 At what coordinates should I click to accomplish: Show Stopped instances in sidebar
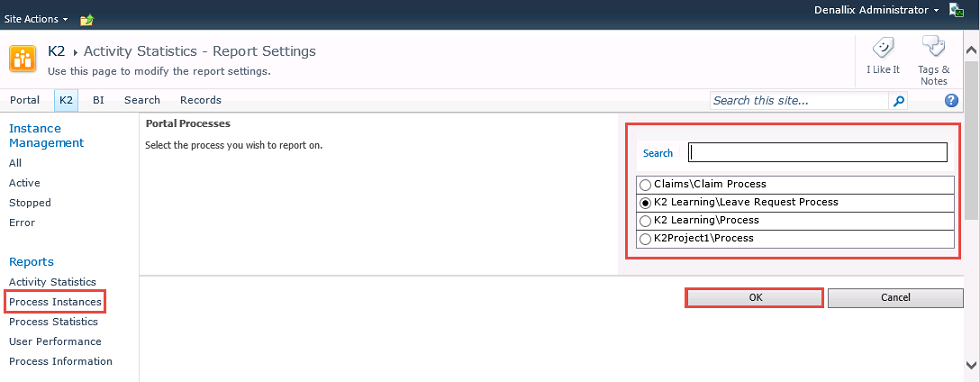coord(30,203)
